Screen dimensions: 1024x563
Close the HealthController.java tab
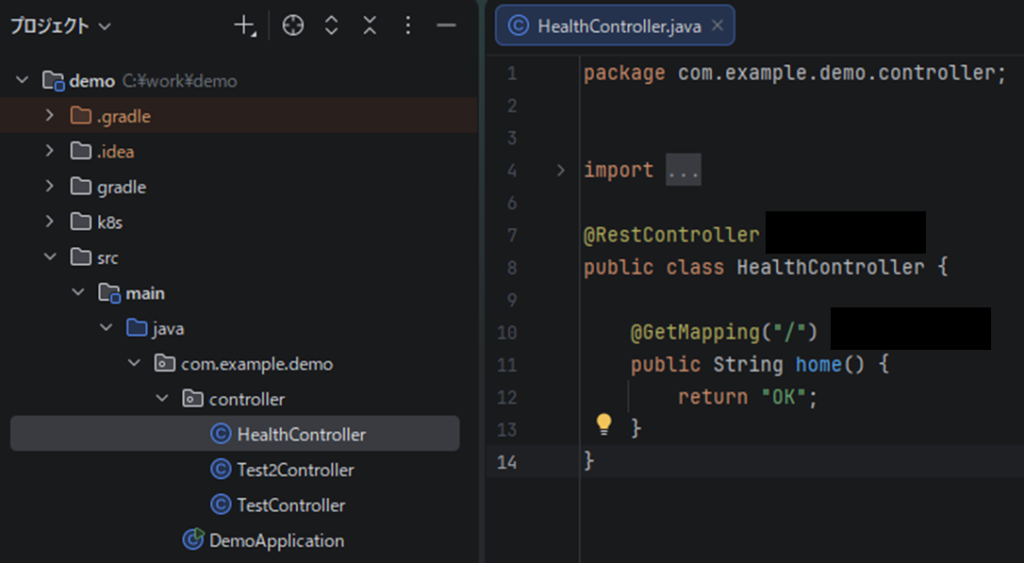click(717, 27)
